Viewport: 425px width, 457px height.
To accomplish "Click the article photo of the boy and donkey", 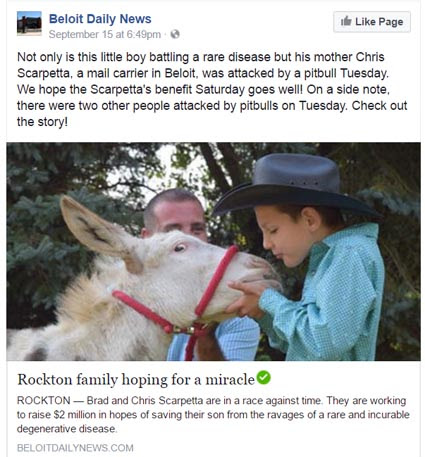I will tap(213, 252).
